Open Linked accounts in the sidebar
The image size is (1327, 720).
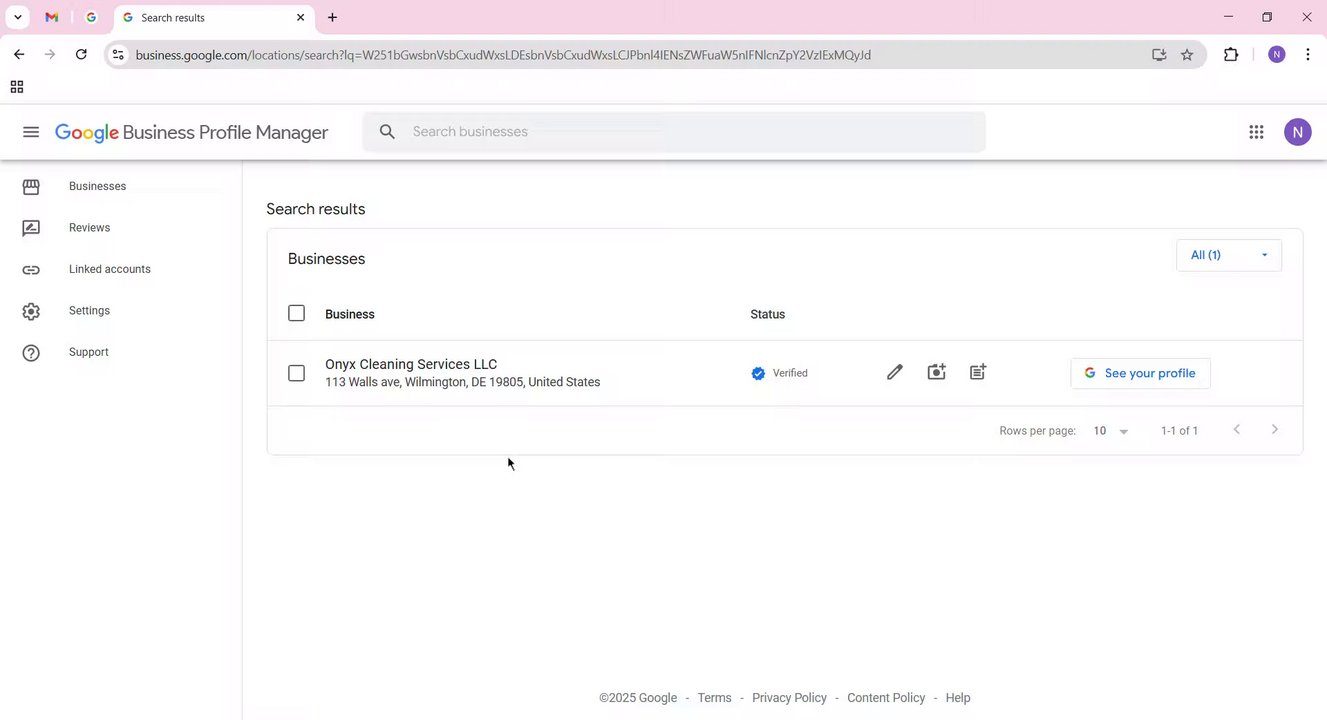click(110, 270)
